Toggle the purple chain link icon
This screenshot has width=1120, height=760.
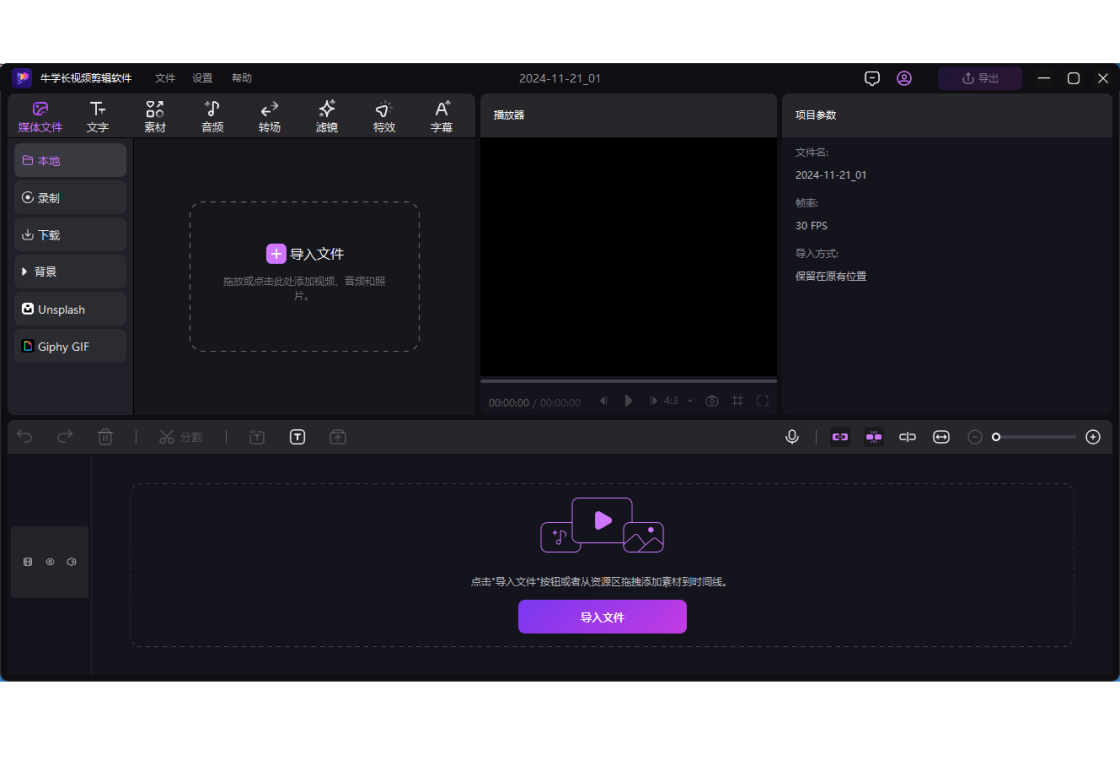(840, 437)
